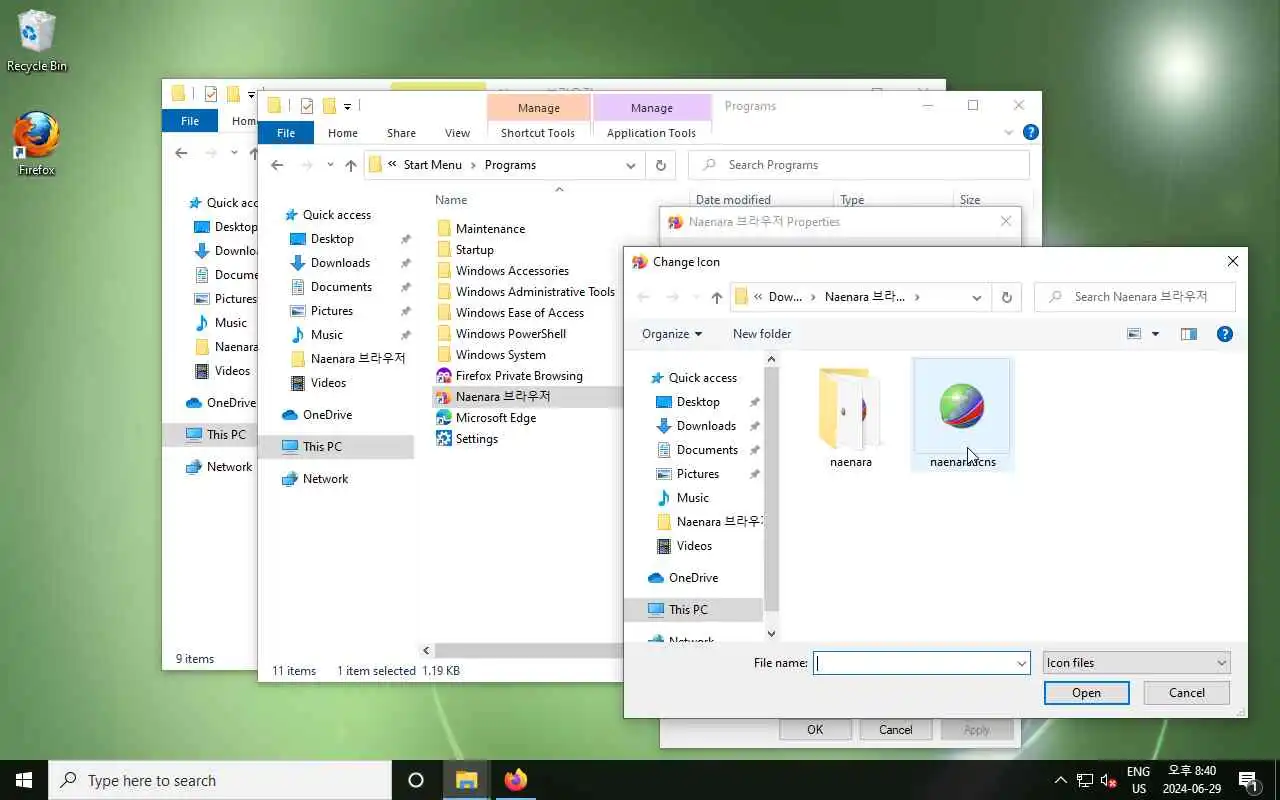Click Back arrow in Change Icon dialog
This screenshot has height=800, width=1280.
coord(644,297)
